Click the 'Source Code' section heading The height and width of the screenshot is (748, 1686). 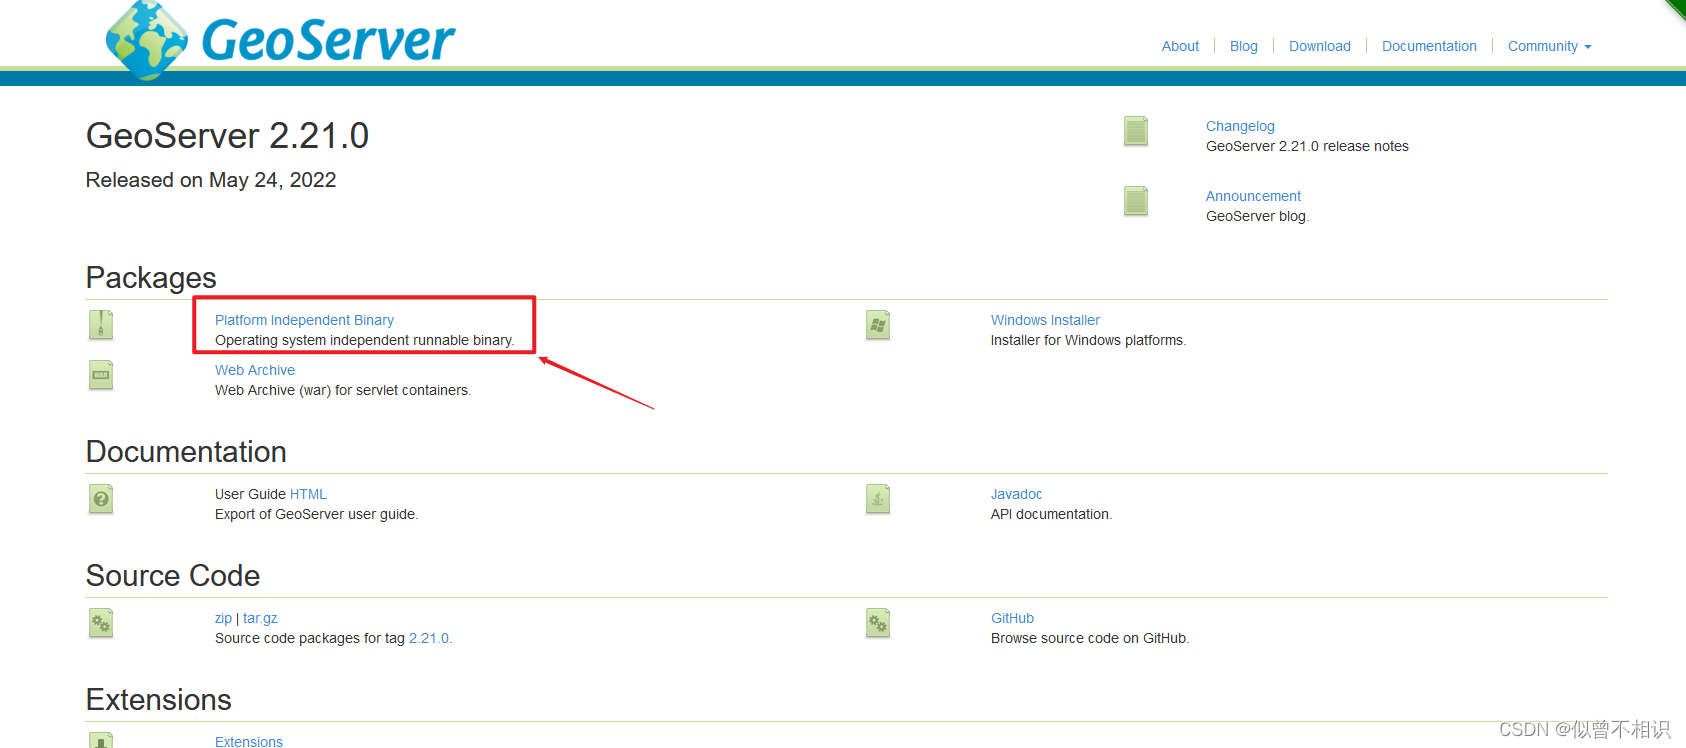pos(173,575)
